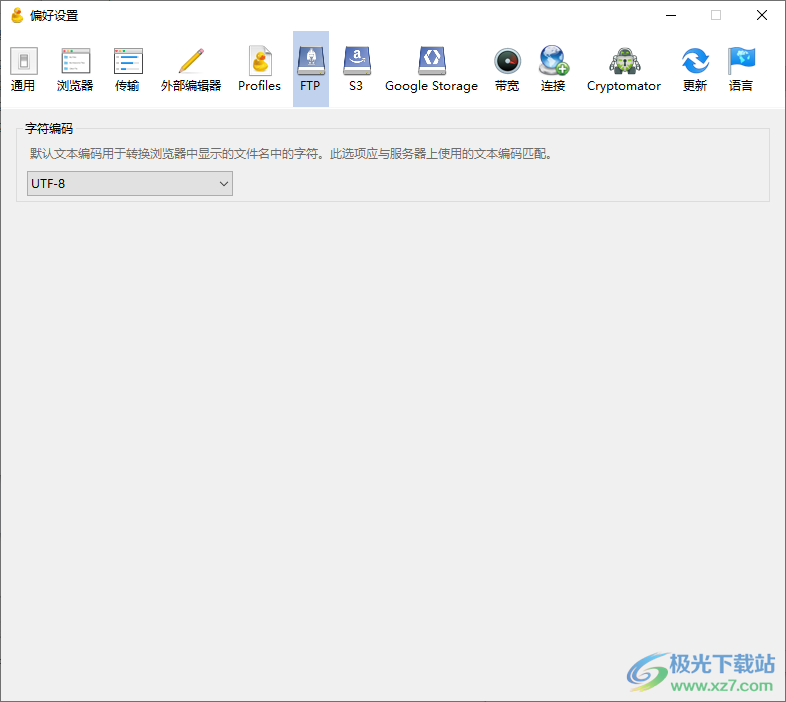Open the 通用 general preferences icon
The height and width of the screenshot is (702, 786).
pos(23,61)
